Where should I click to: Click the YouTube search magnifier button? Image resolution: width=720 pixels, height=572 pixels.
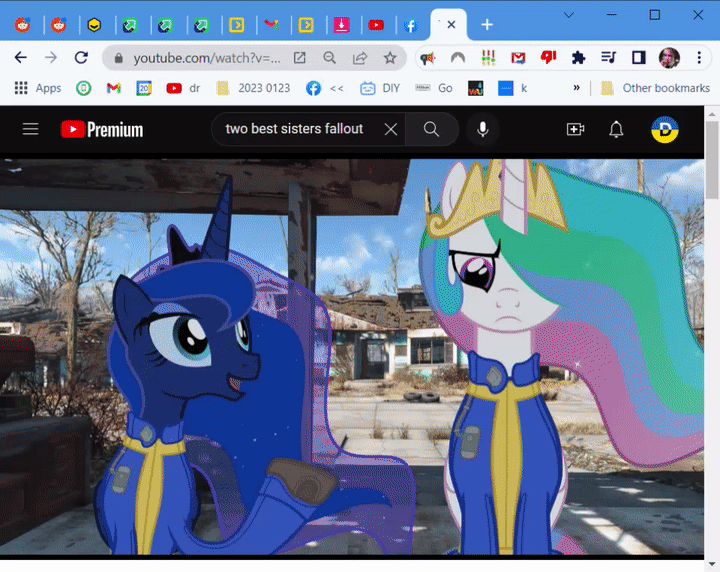(431, 129)
